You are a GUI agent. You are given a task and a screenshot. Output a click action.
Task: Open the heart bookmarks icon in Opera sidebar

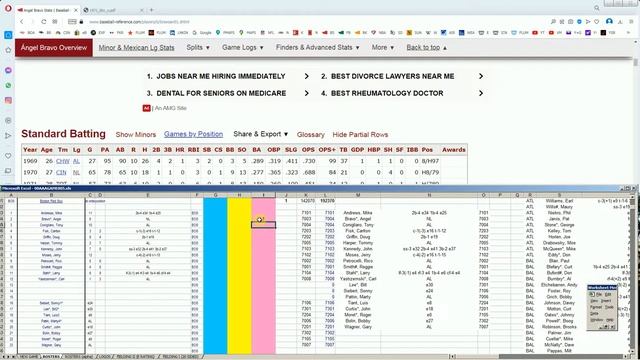[x=8, y=156]
